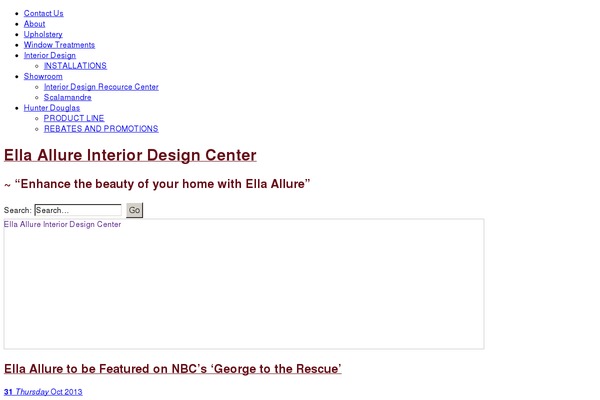Focus the Search text field

point(78,210)
